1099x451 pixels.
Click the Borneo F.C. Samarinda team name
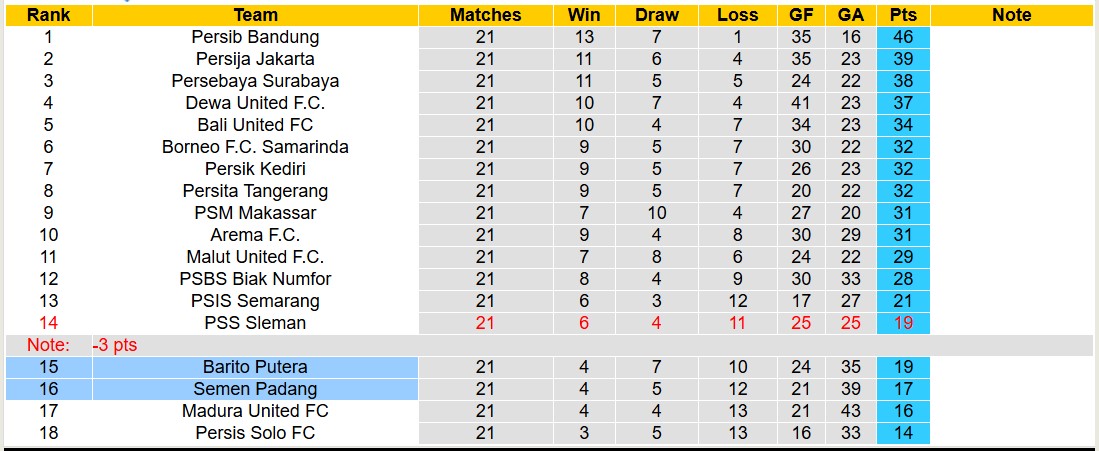[255, 147]
